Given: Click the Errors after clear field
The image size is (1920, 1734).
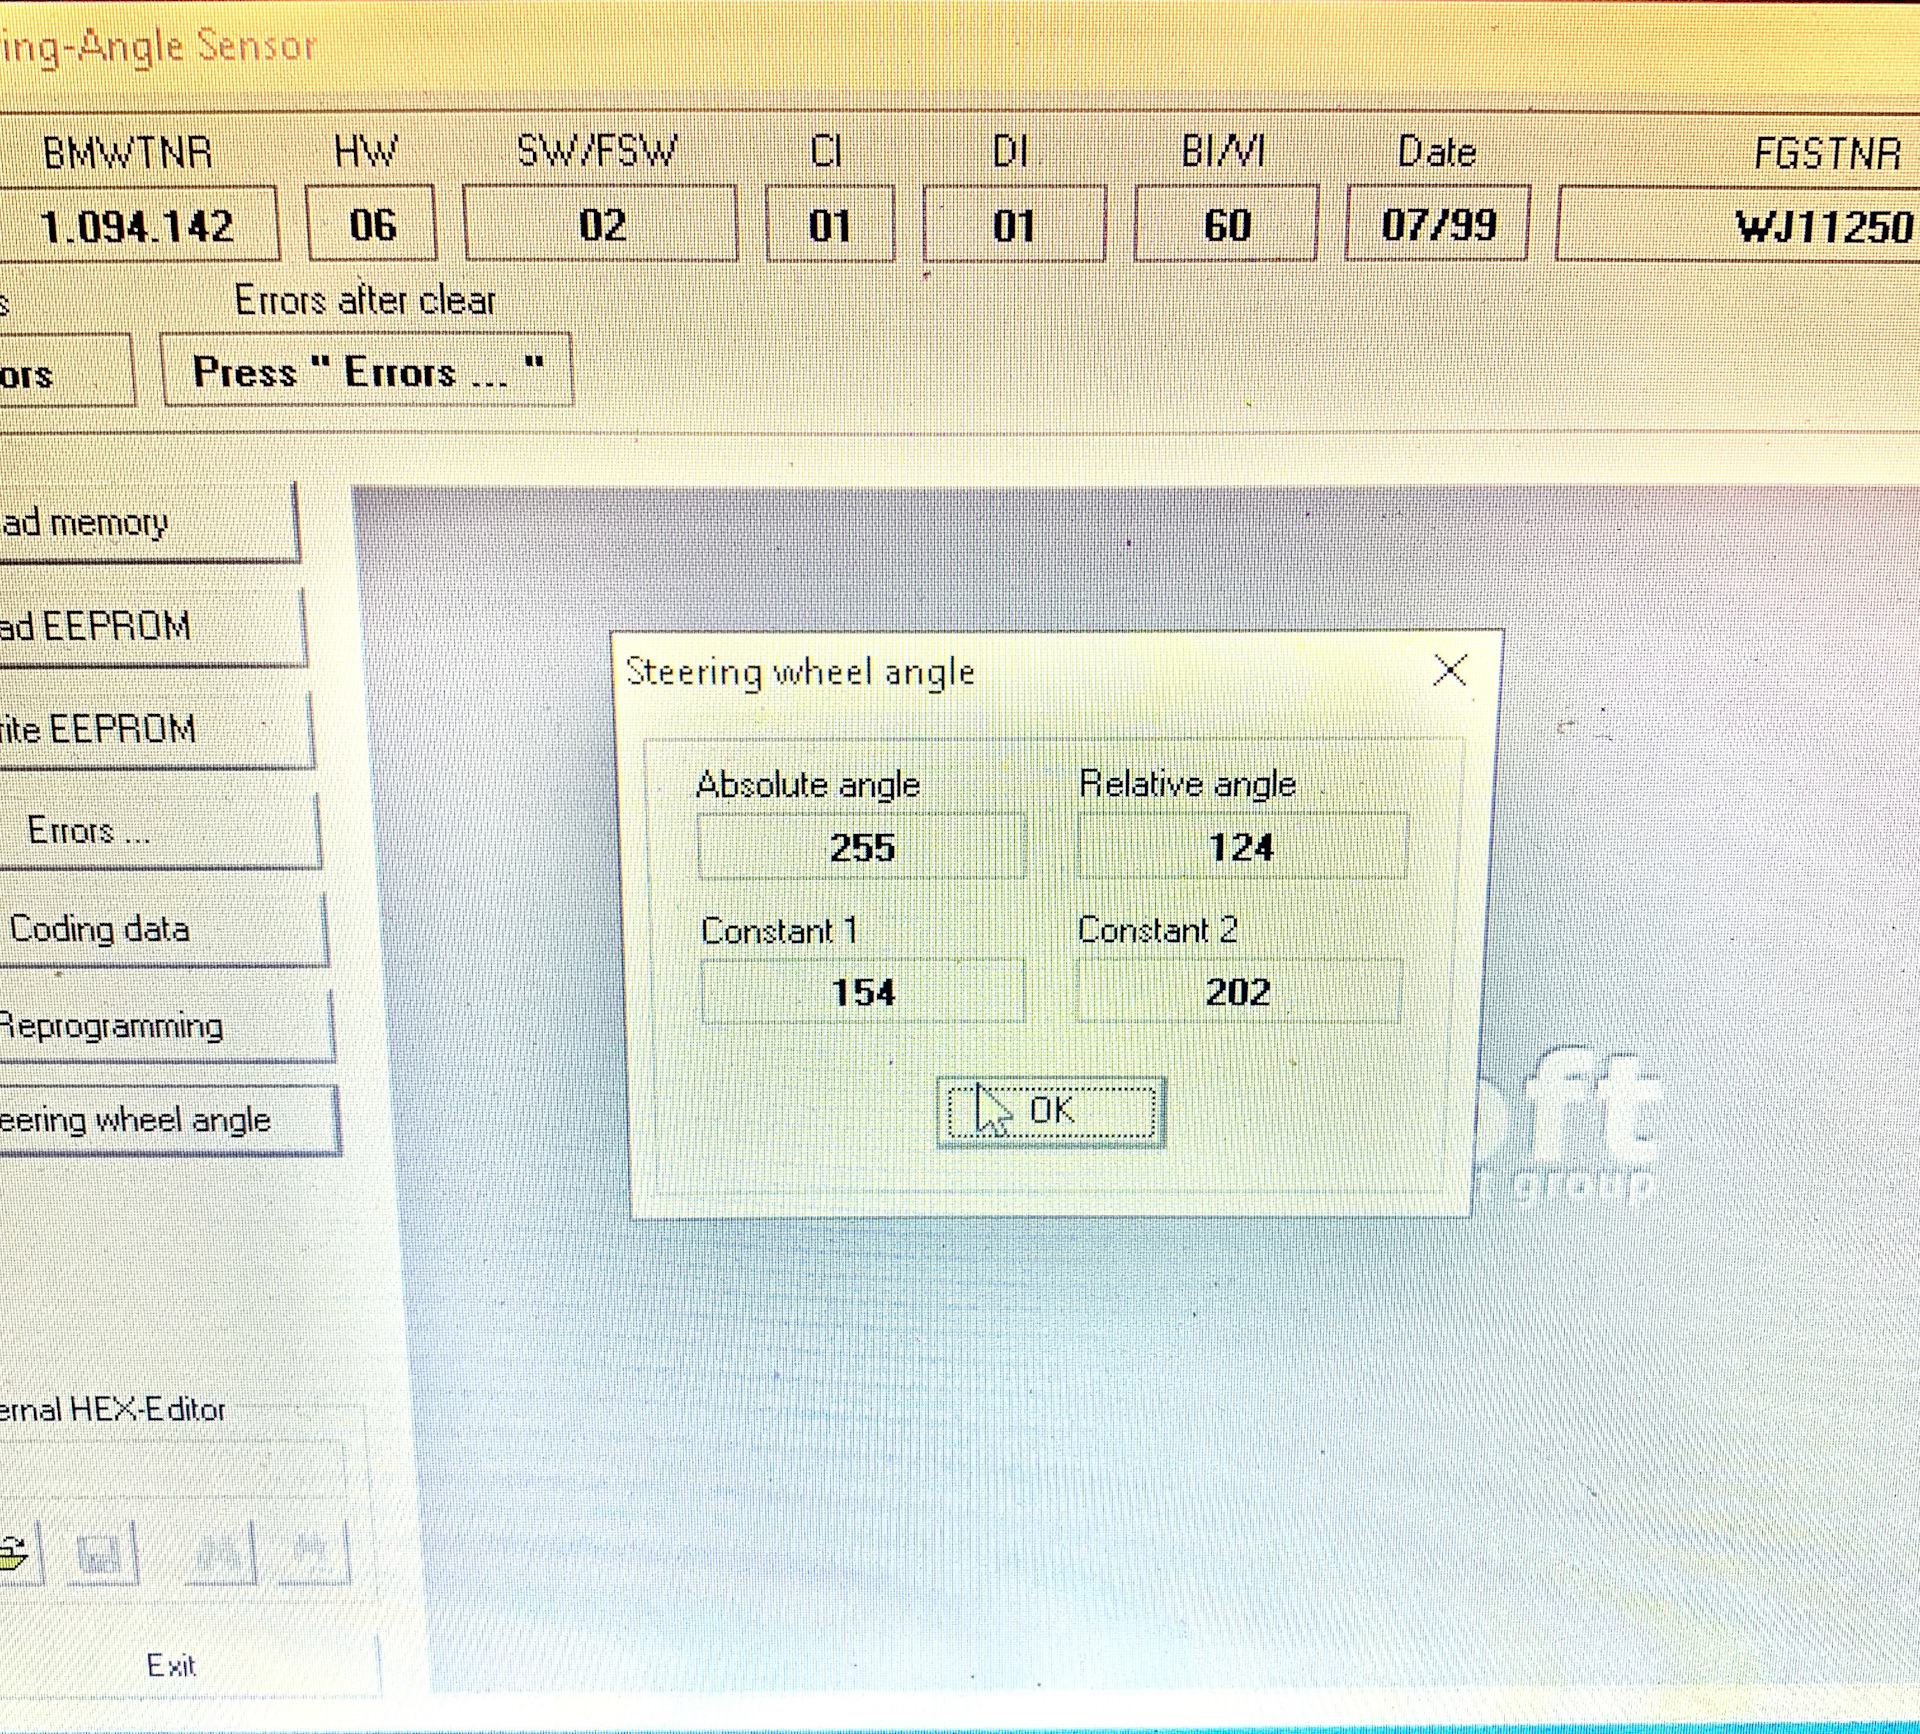Looking at the screenshot, I should (x=367, y=371).
